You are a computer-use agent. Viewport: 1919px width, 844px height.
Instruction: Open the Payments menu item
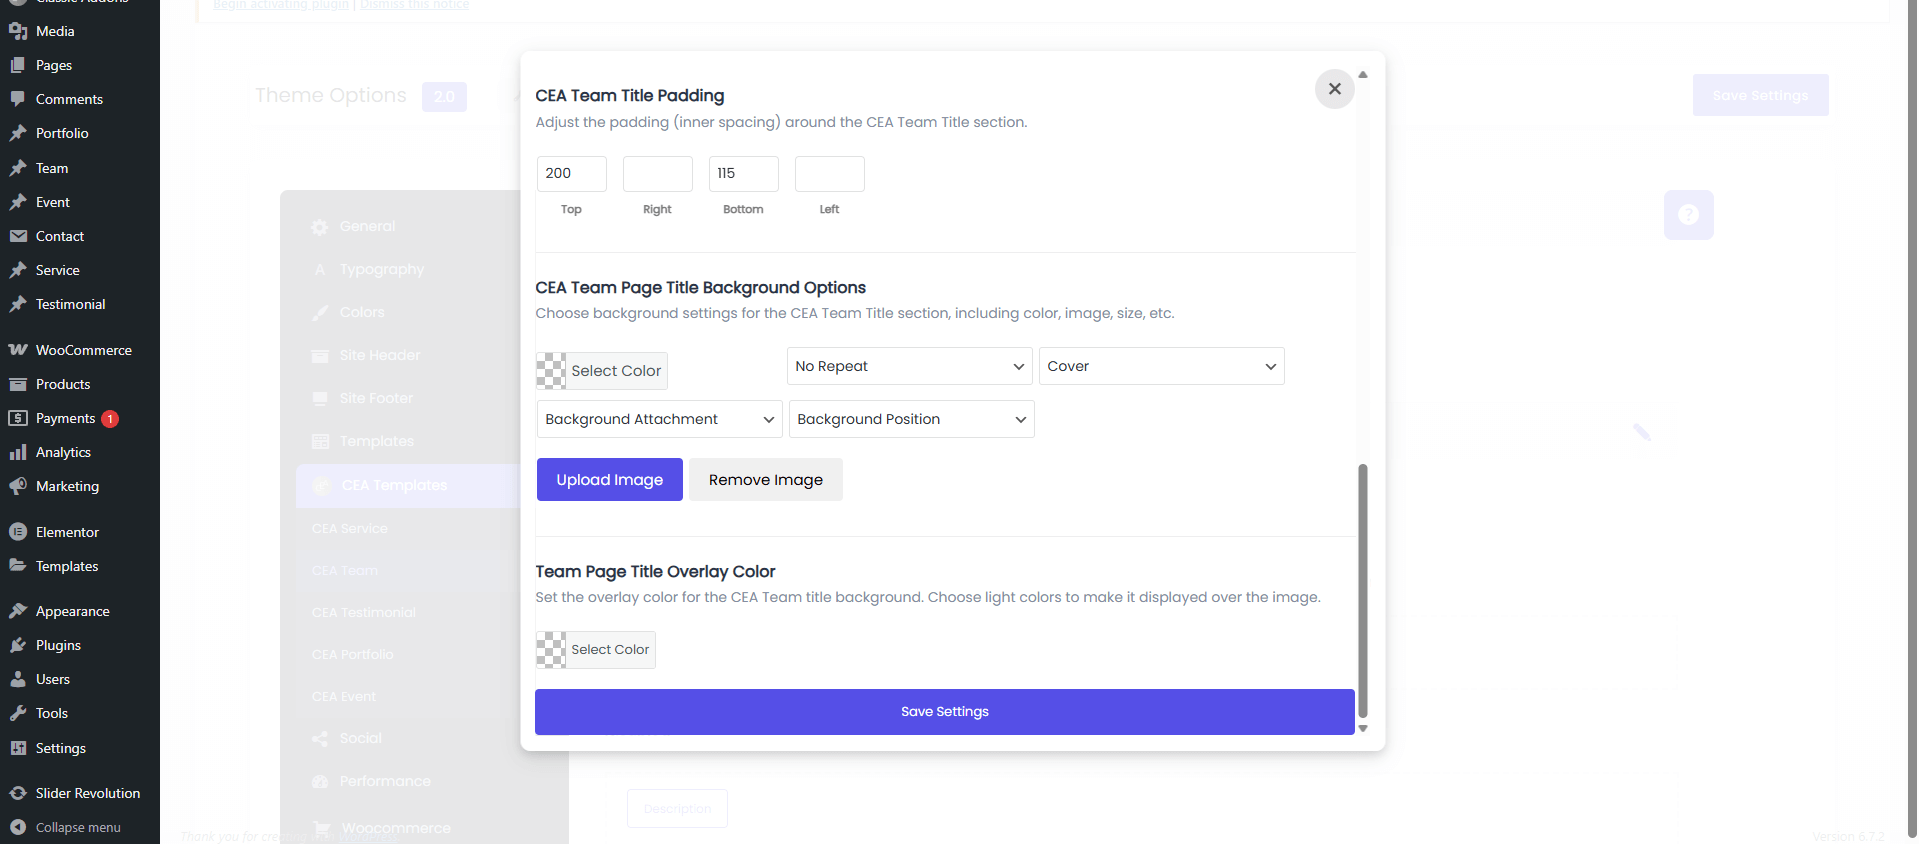[65, 418]
